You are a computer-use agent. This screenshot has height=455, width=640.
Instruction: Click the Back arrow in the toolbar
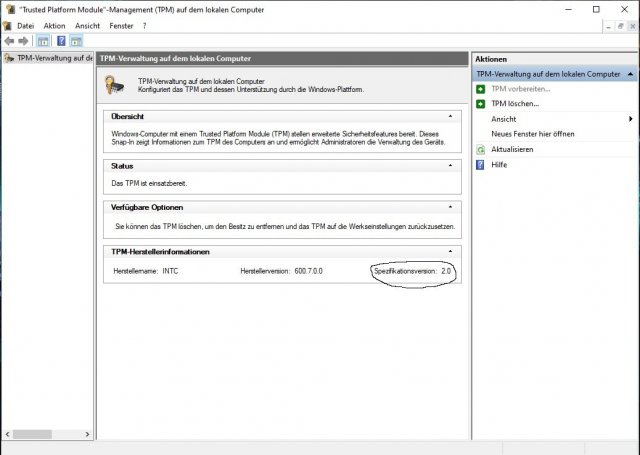pyautogui.click(x=9, y=41)
